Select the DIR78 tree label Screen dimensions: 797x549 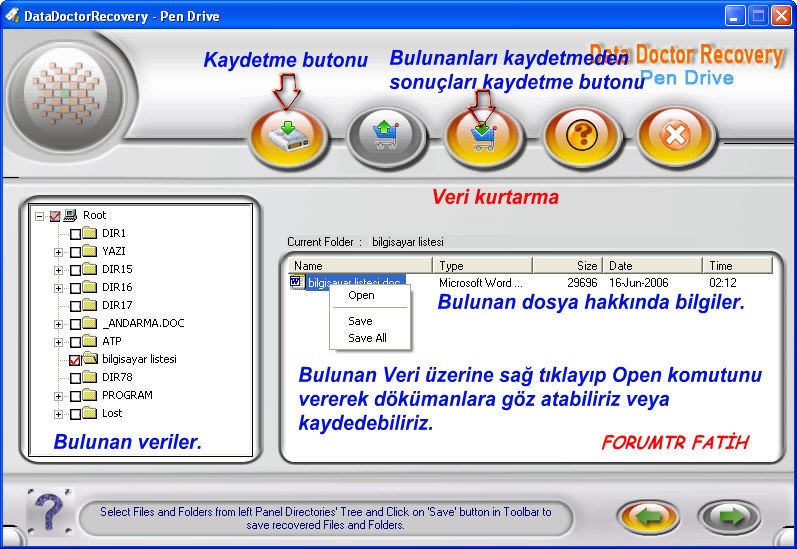[117, 377]
